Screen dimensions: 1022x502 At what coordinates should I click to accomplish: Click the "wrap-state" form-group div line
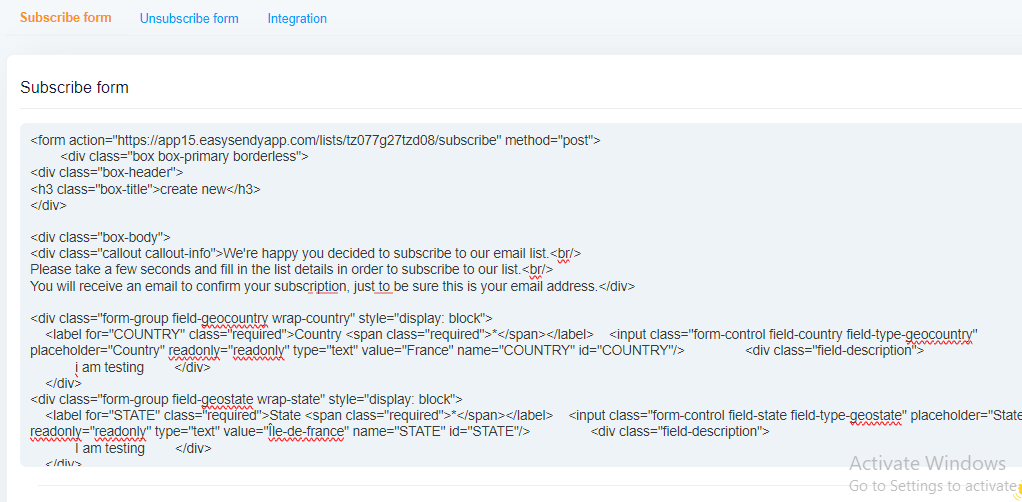click(245, 399)
